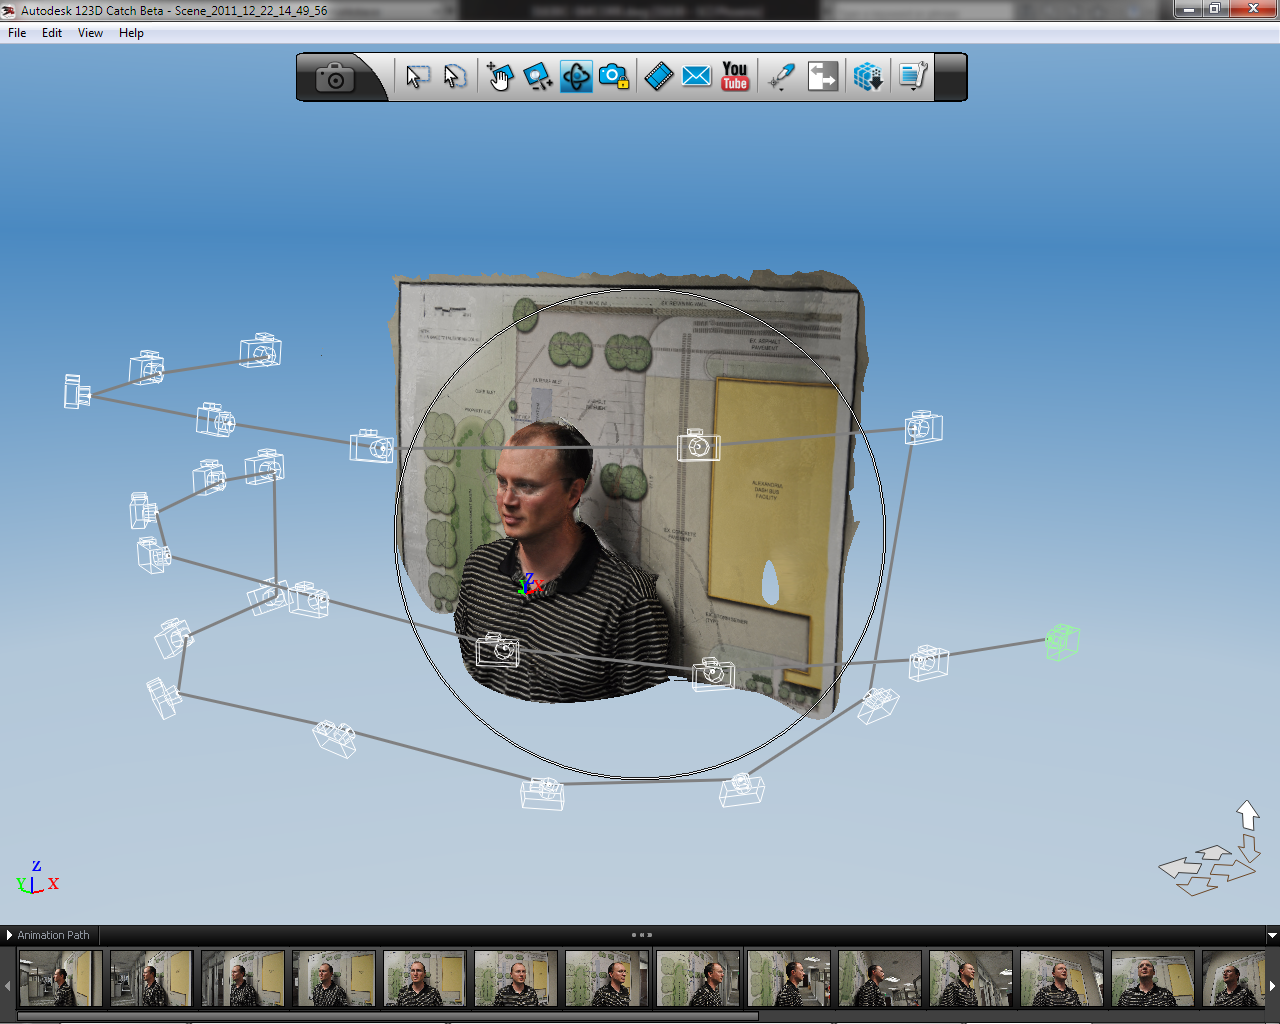Select the rectangle selection tool
This screenshot has width=1280, height=1024.
coord(418,77)
